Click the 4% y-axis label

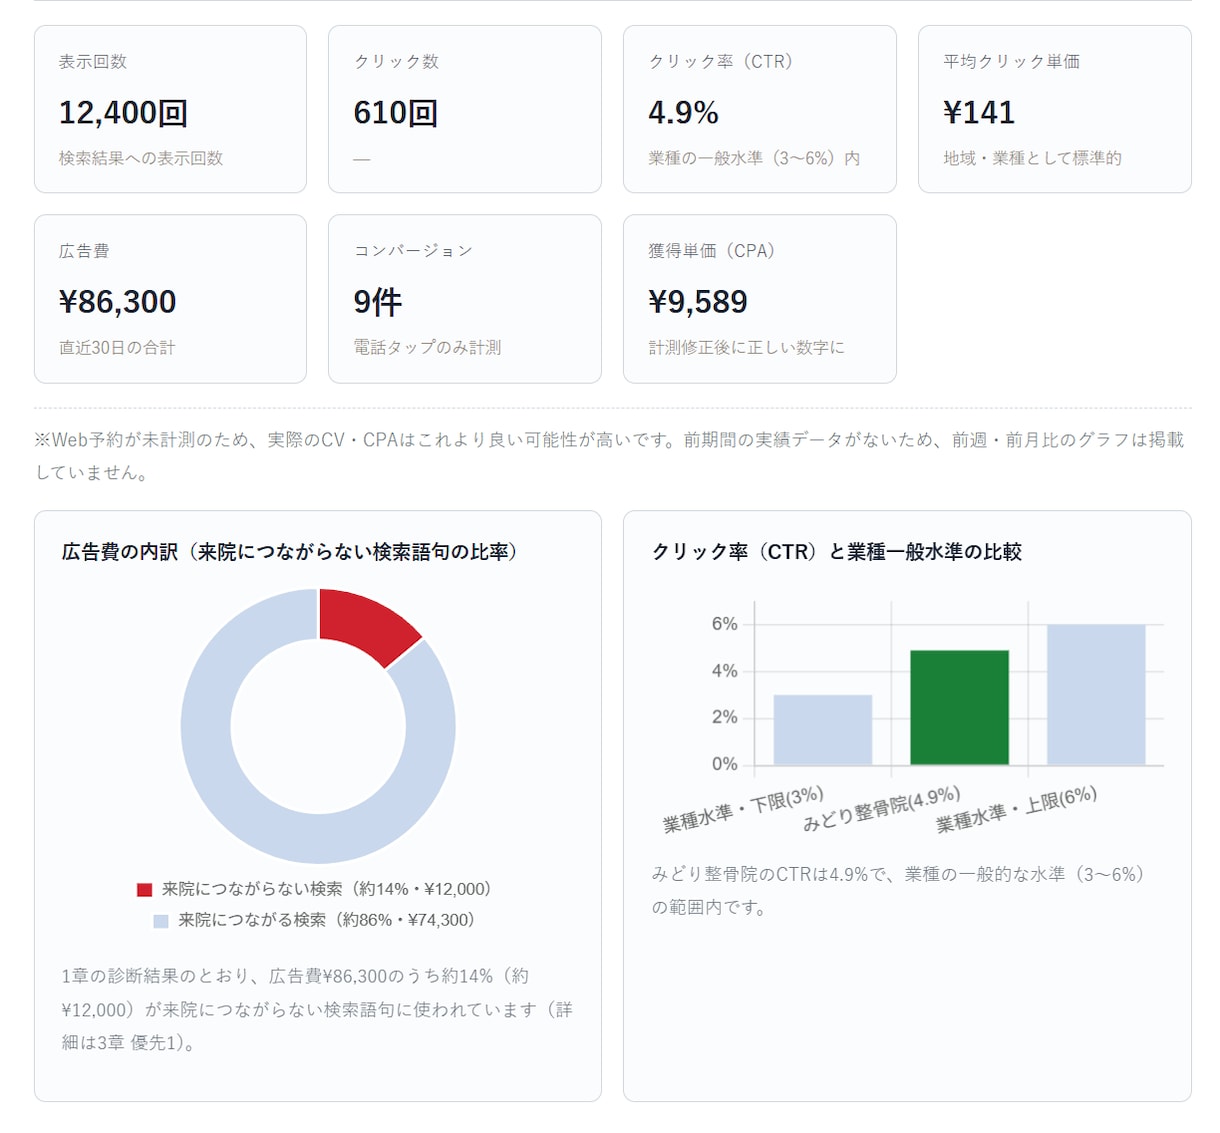(x=724, y=671)
